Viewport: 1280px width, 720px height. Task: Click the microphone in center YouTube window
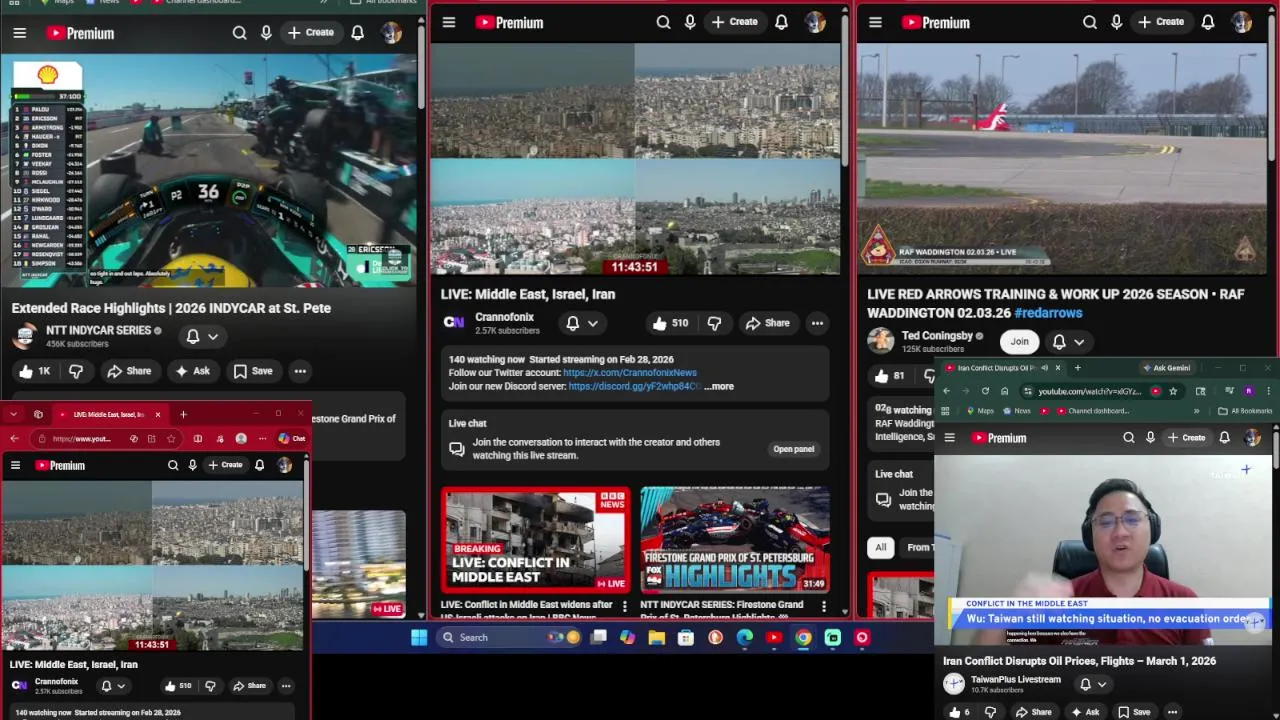pos(690,22)
